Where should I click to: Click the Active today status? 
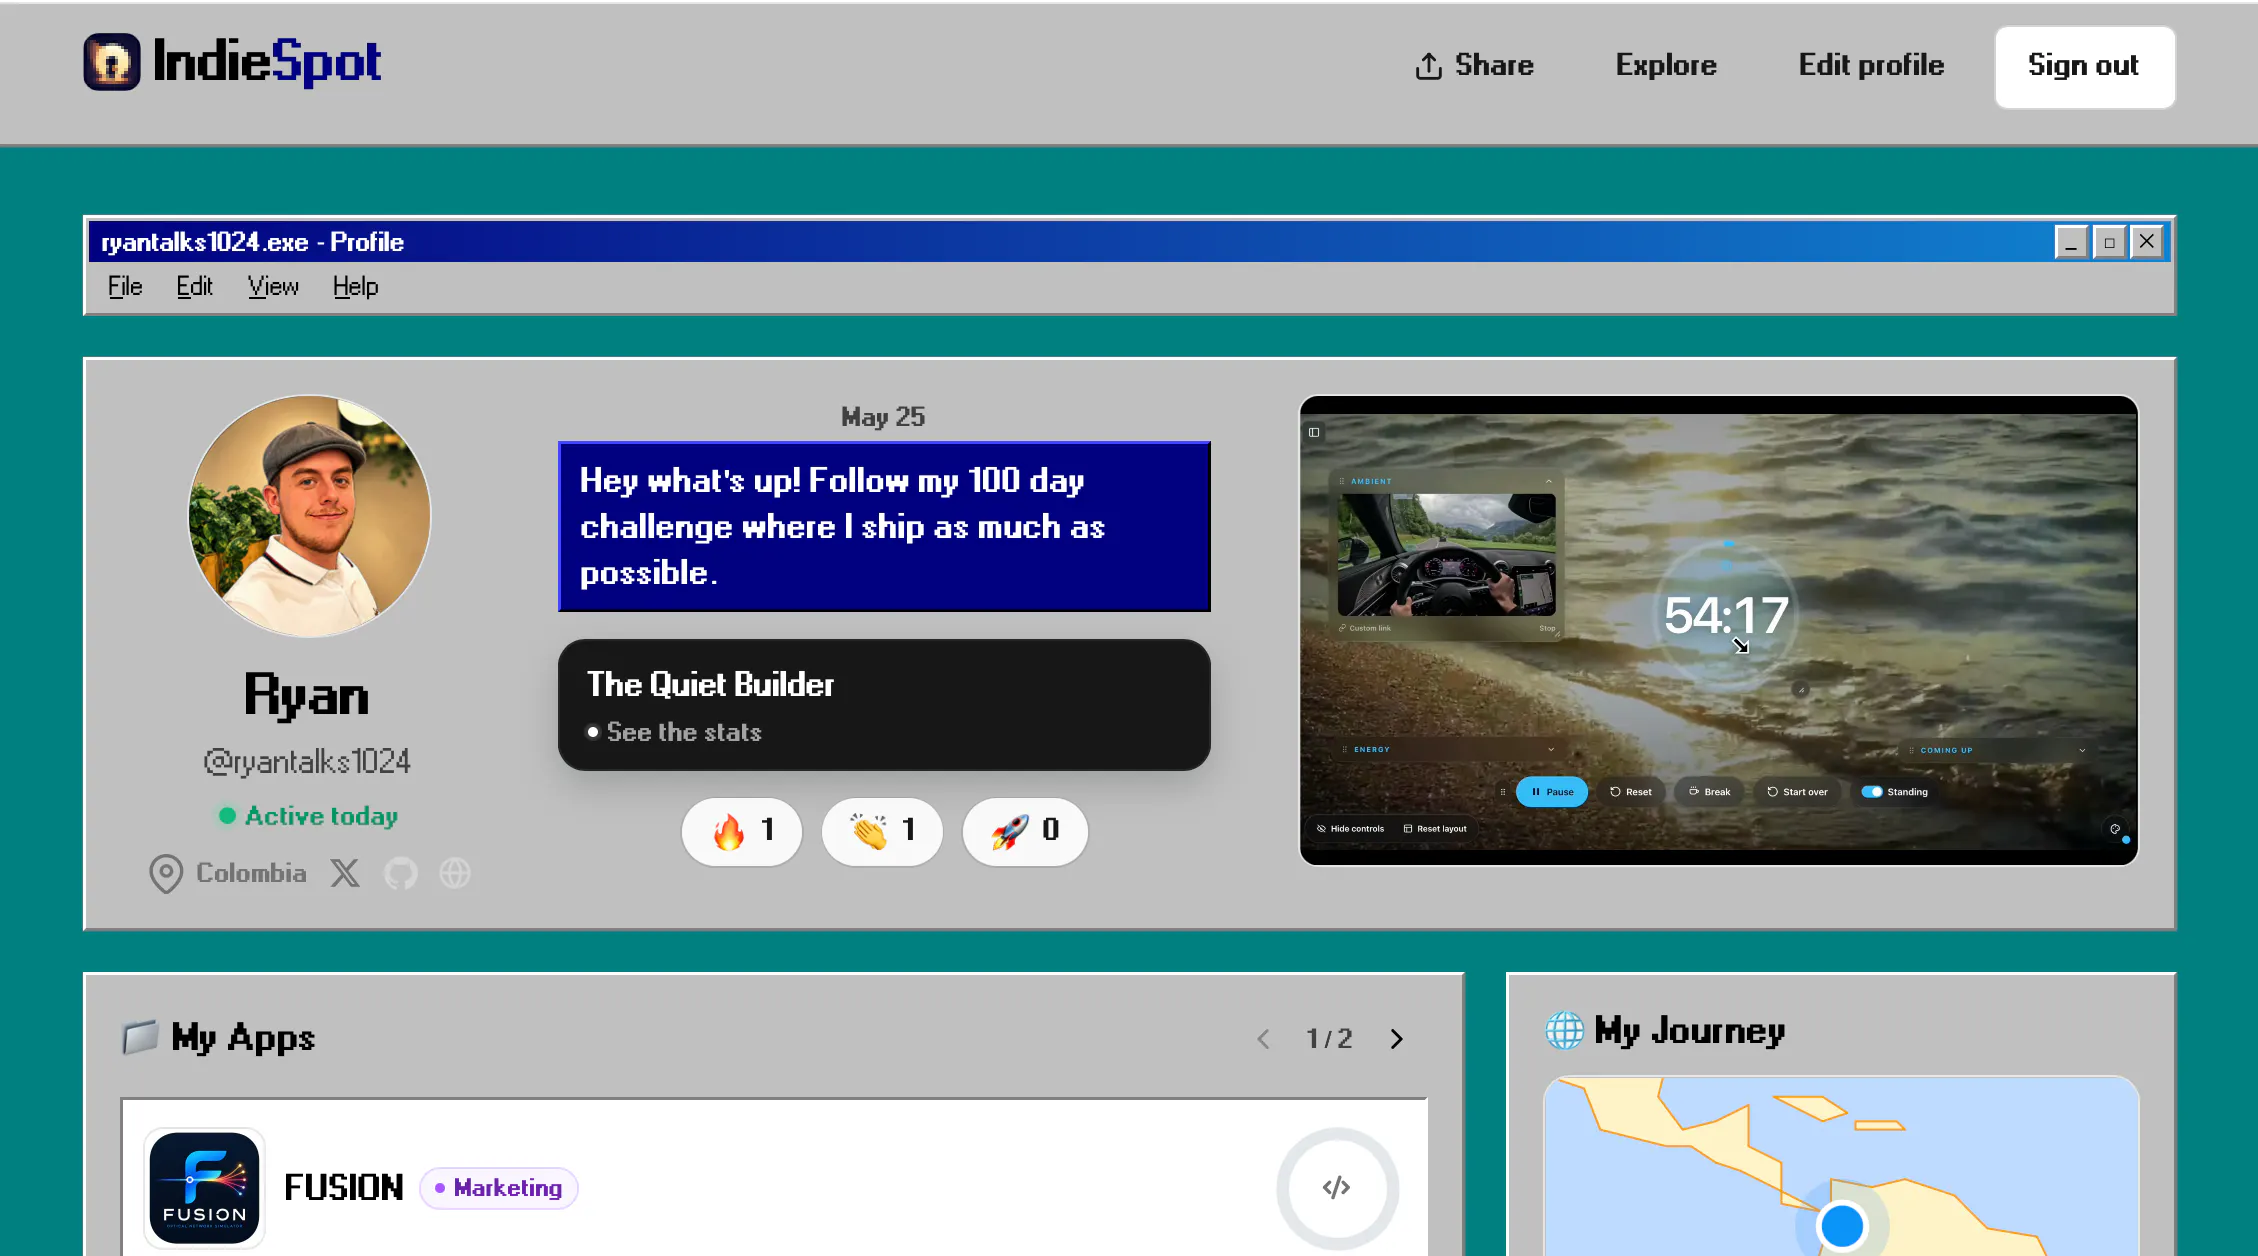(x=309, y=816)
